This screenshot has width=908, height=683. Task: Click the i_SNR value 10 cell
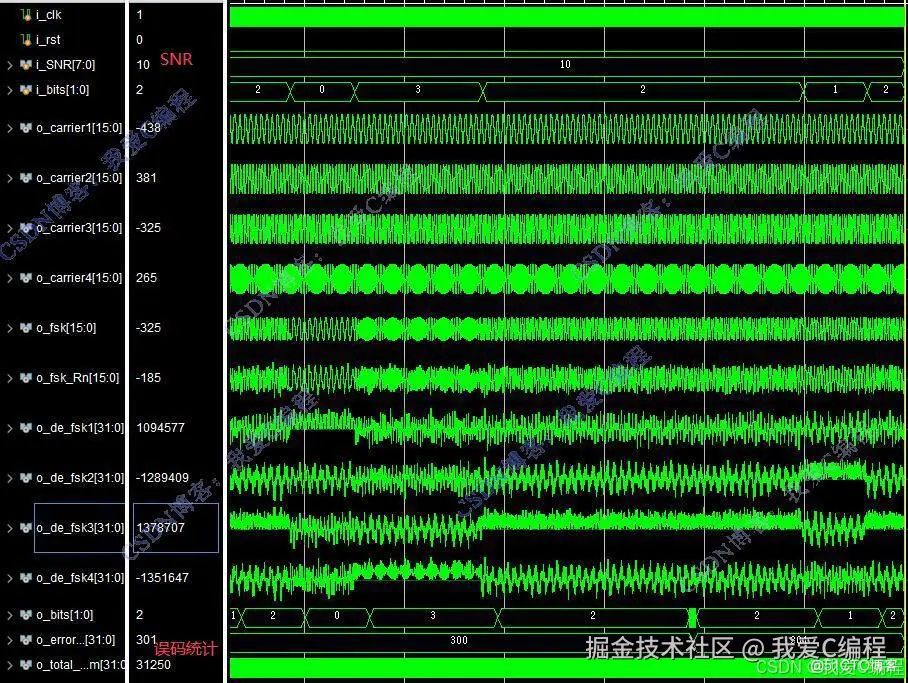coord(143,65)
